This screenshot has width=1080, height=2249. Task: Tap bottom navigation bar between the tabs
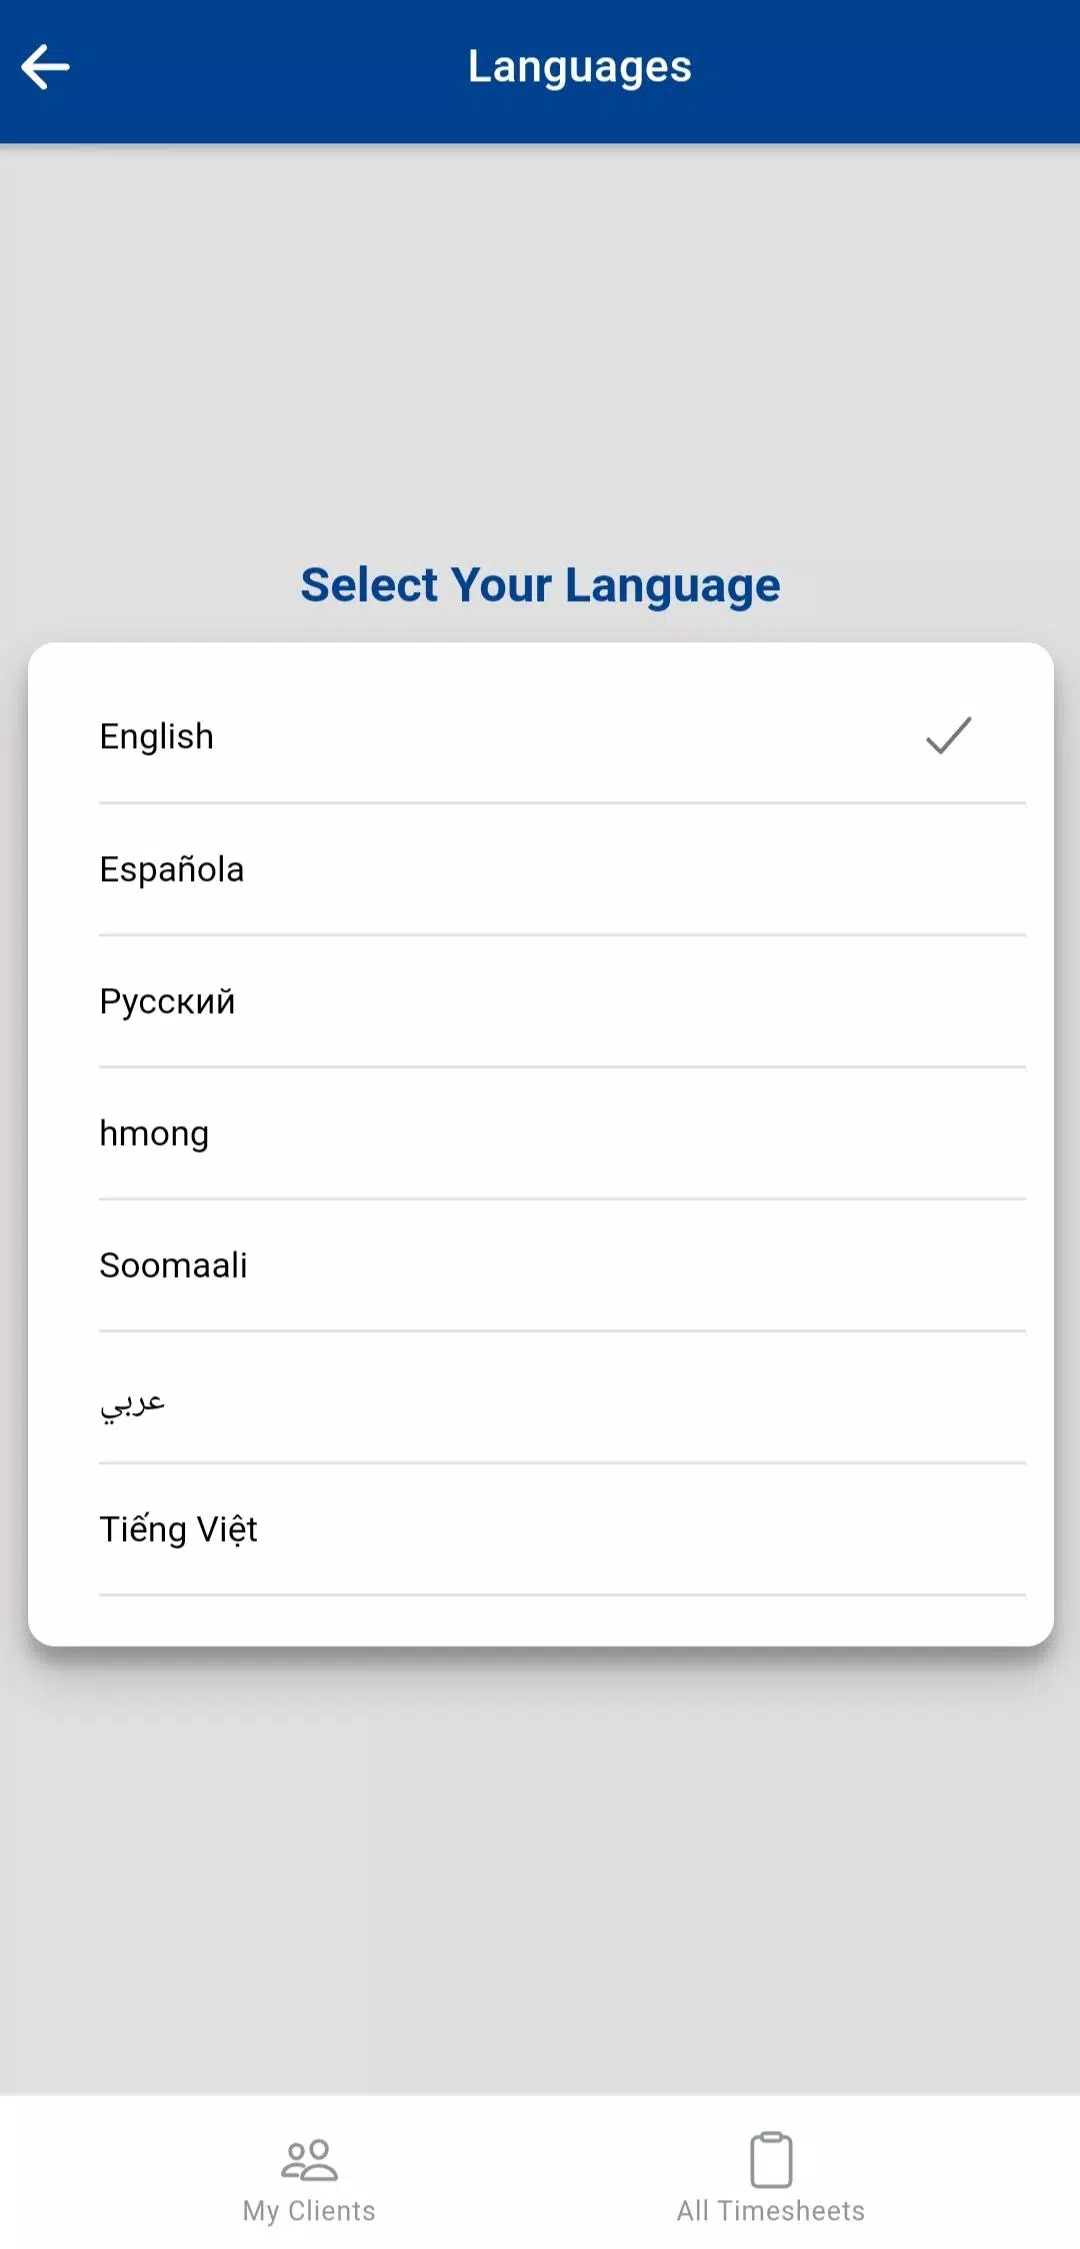pyautogui.click(x=540, y=2172)
